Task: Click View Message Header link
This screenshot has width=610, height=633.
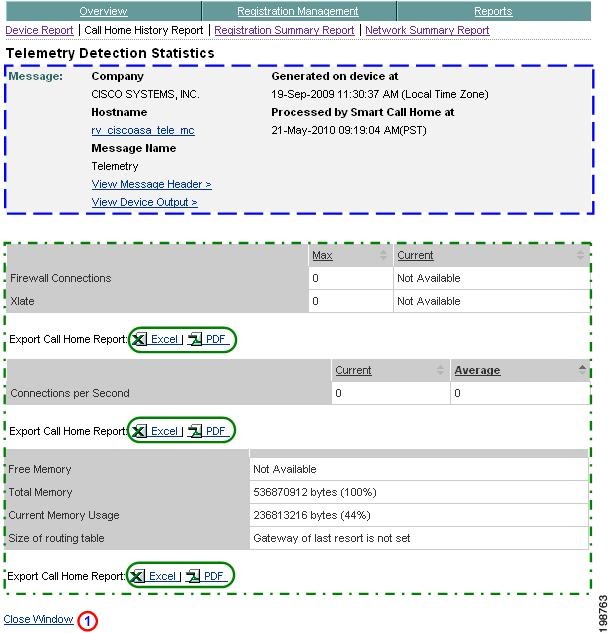Action: click(151, 184)
